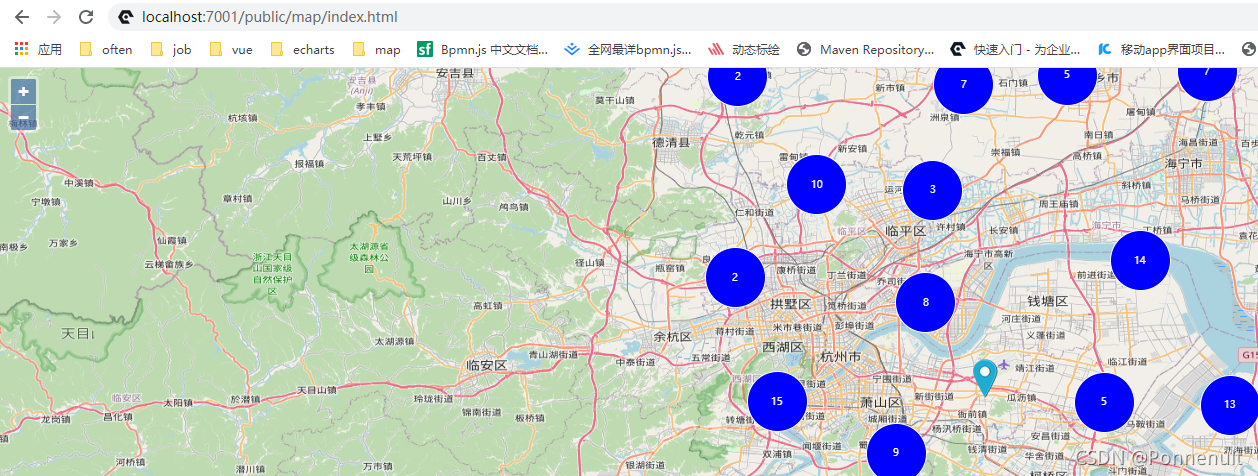Click the 太湖源省级森林公园 label
Image resolution: width=1258 pixels, height=476 pixels.
(x=369, y=257)
